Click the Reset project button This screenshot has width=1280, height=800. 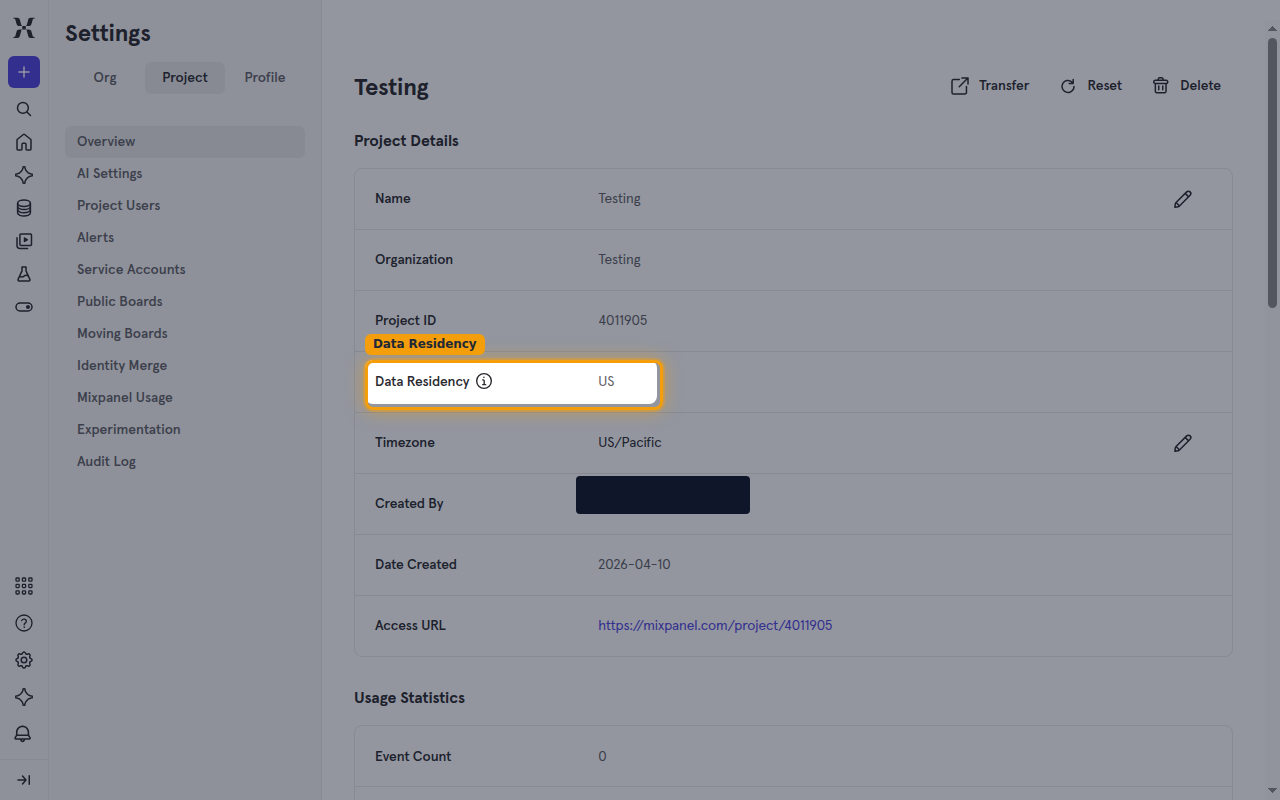point(1091,86)
